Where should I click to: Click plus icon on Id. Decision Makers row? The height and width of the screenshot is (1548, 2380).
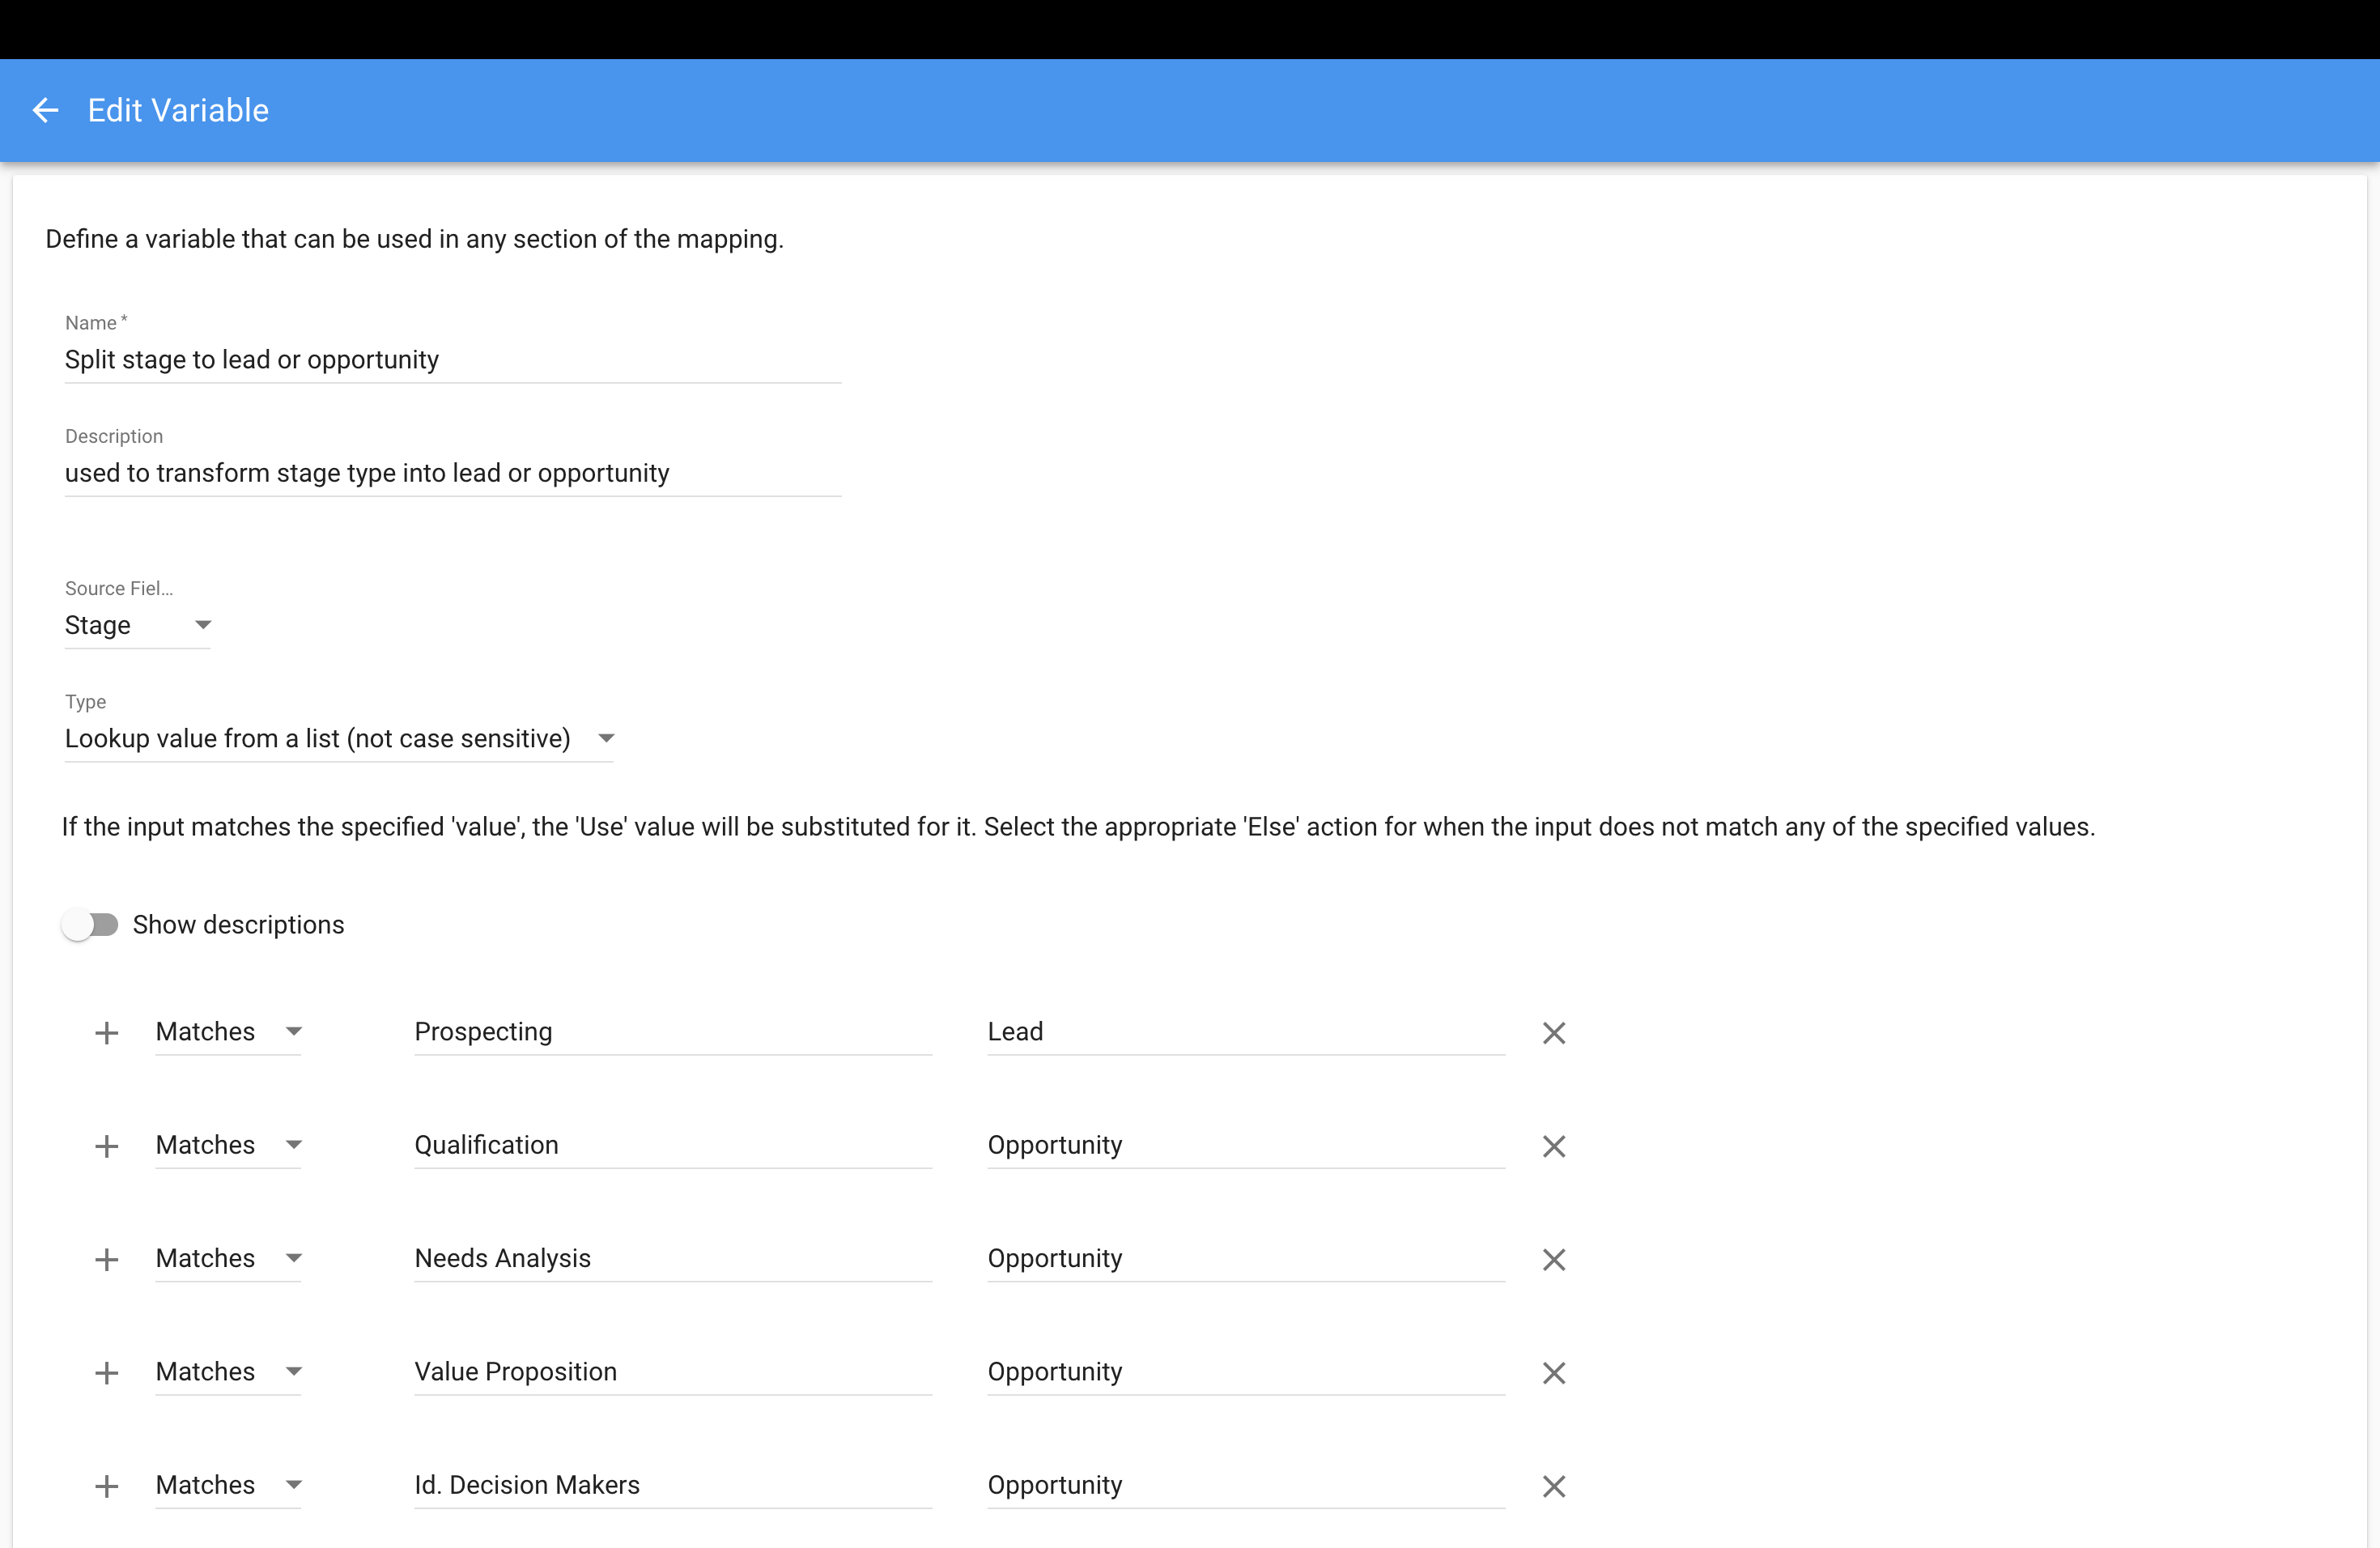tap(106, 1486)
